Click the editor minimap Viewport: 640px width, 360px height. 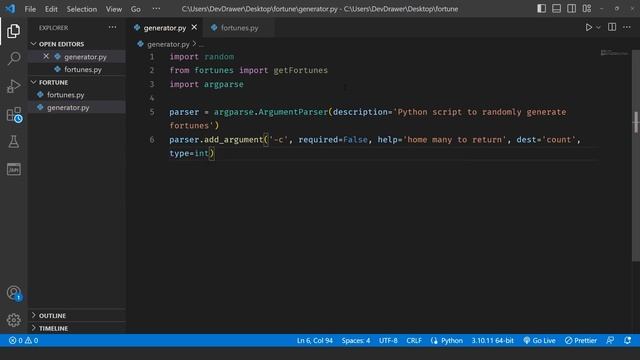point(614,53)
